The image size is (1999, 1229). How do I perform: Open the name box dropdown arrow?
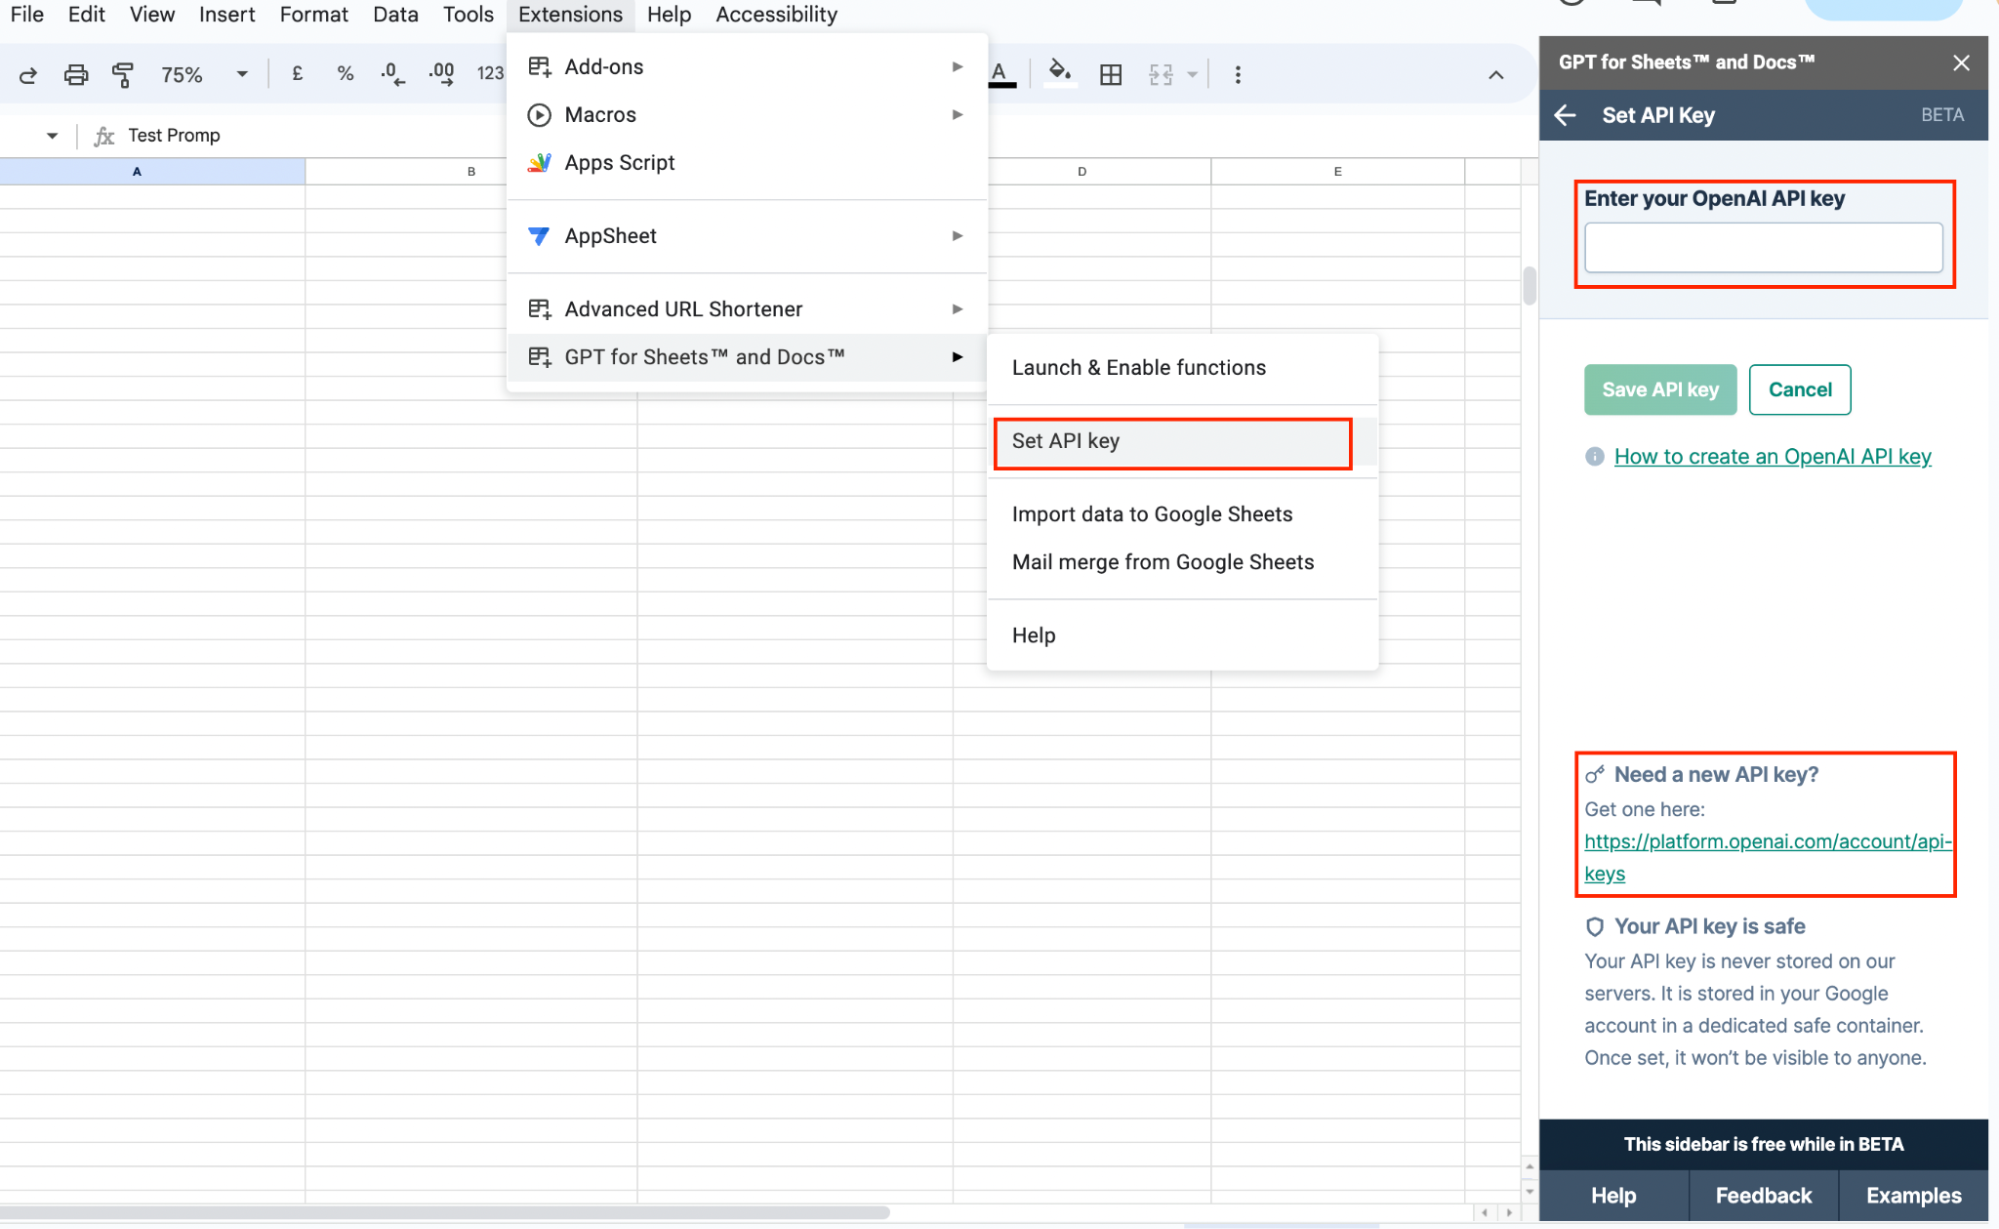click(x=52, y=136)
